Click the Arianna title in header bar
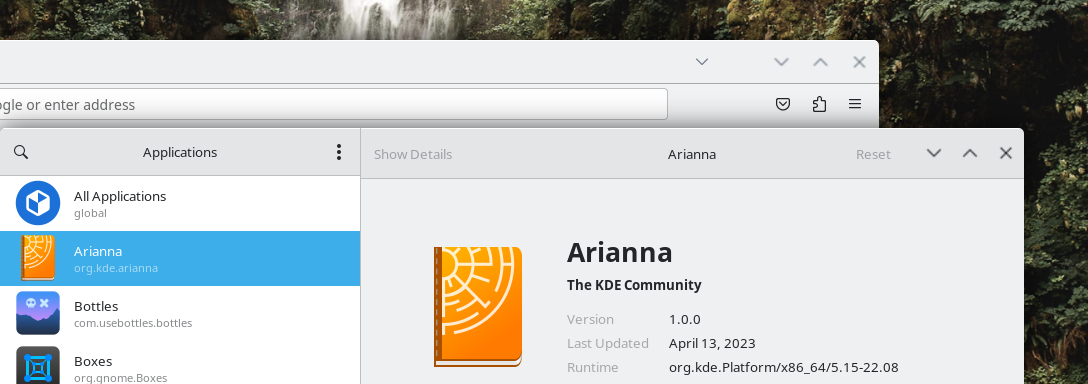 click(692, 154)
